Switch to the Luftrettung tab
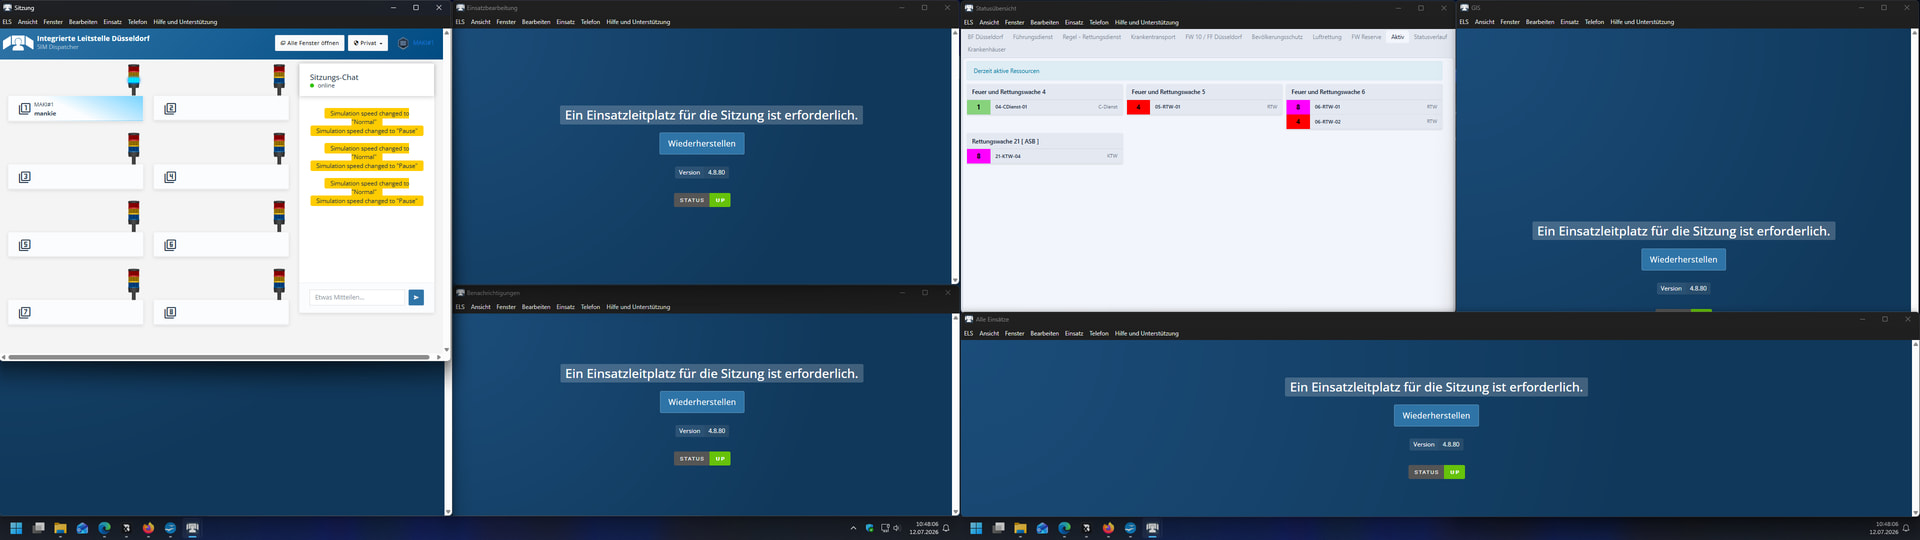This screenshot has width=1920, height=540. 1327,37
